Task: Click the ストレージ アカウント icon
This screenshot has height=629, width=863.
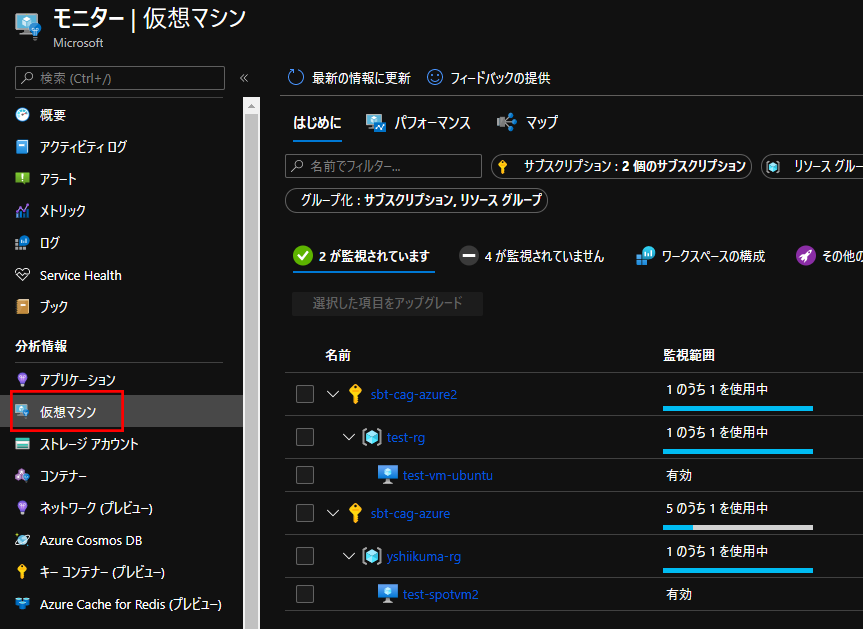Action: [23, 444]
